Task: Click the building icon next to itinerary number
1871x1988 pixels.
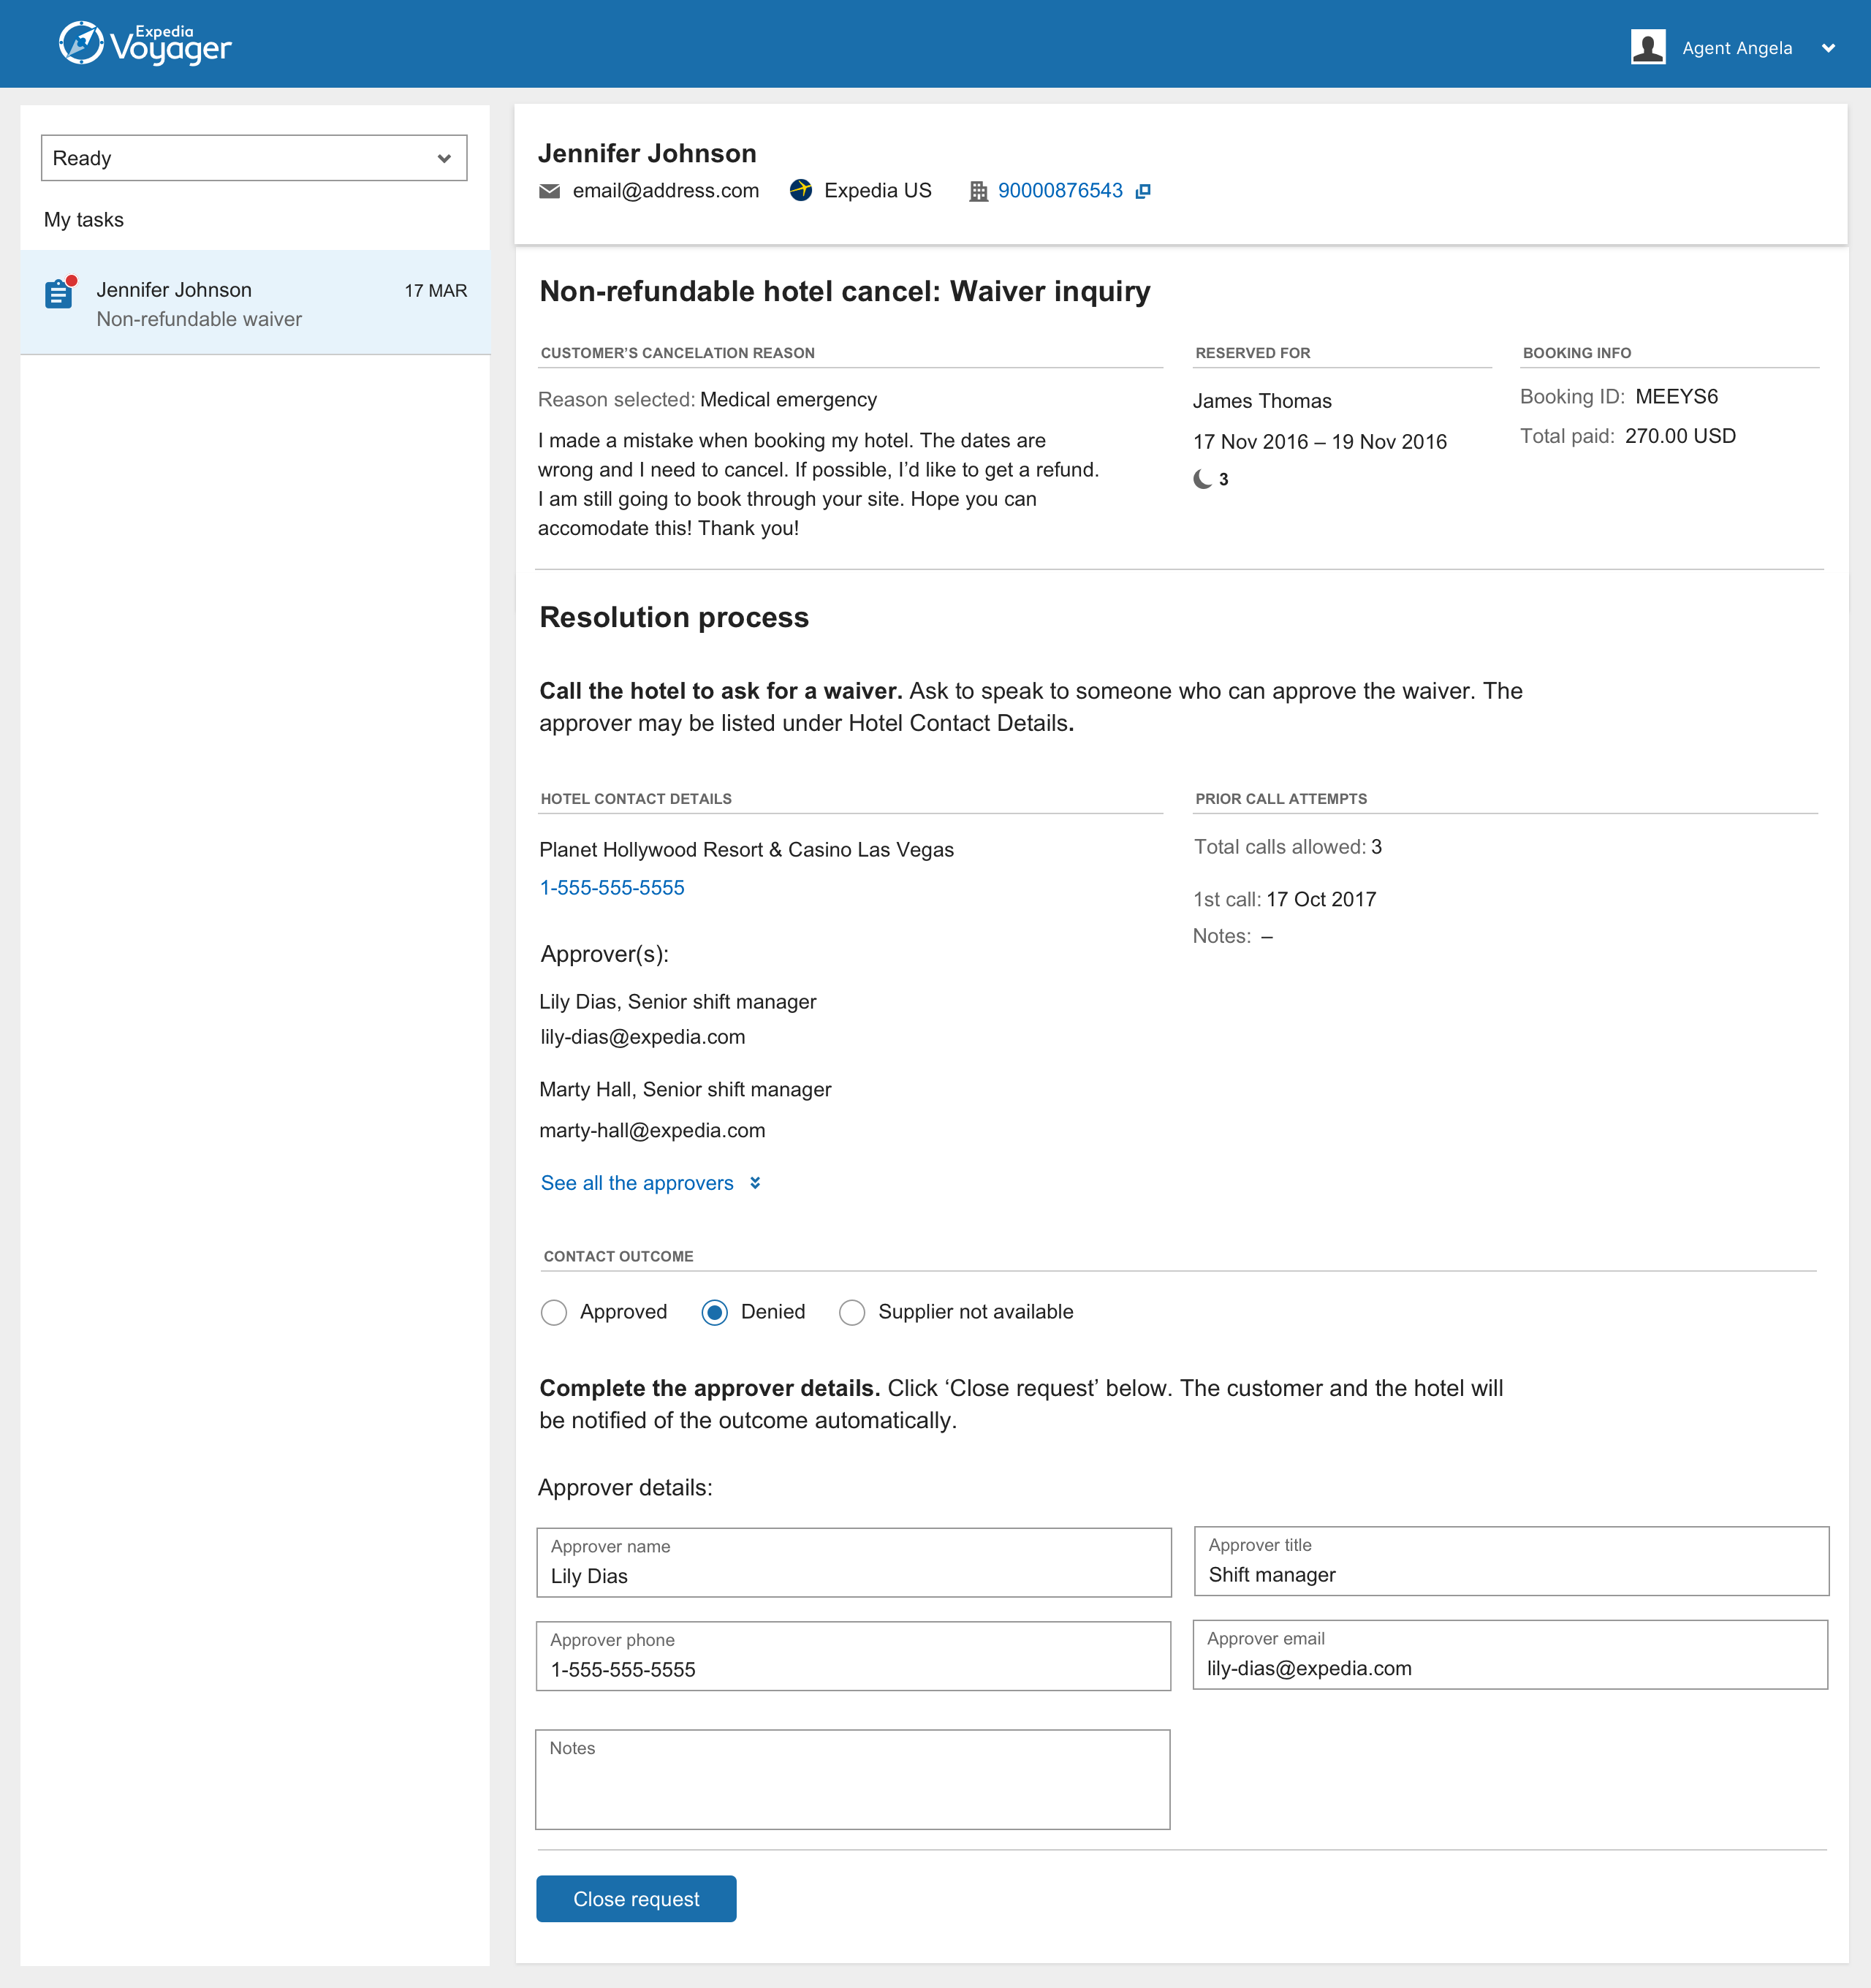Action: pyautogui.click(x=978, y=191)
